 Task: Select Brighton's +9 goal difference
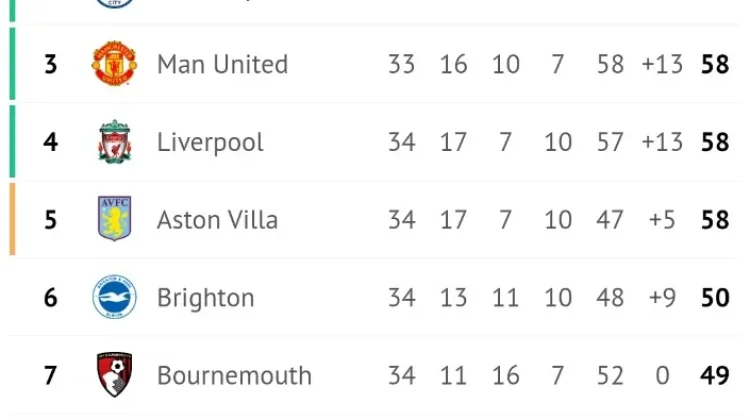tap(662, 298)
